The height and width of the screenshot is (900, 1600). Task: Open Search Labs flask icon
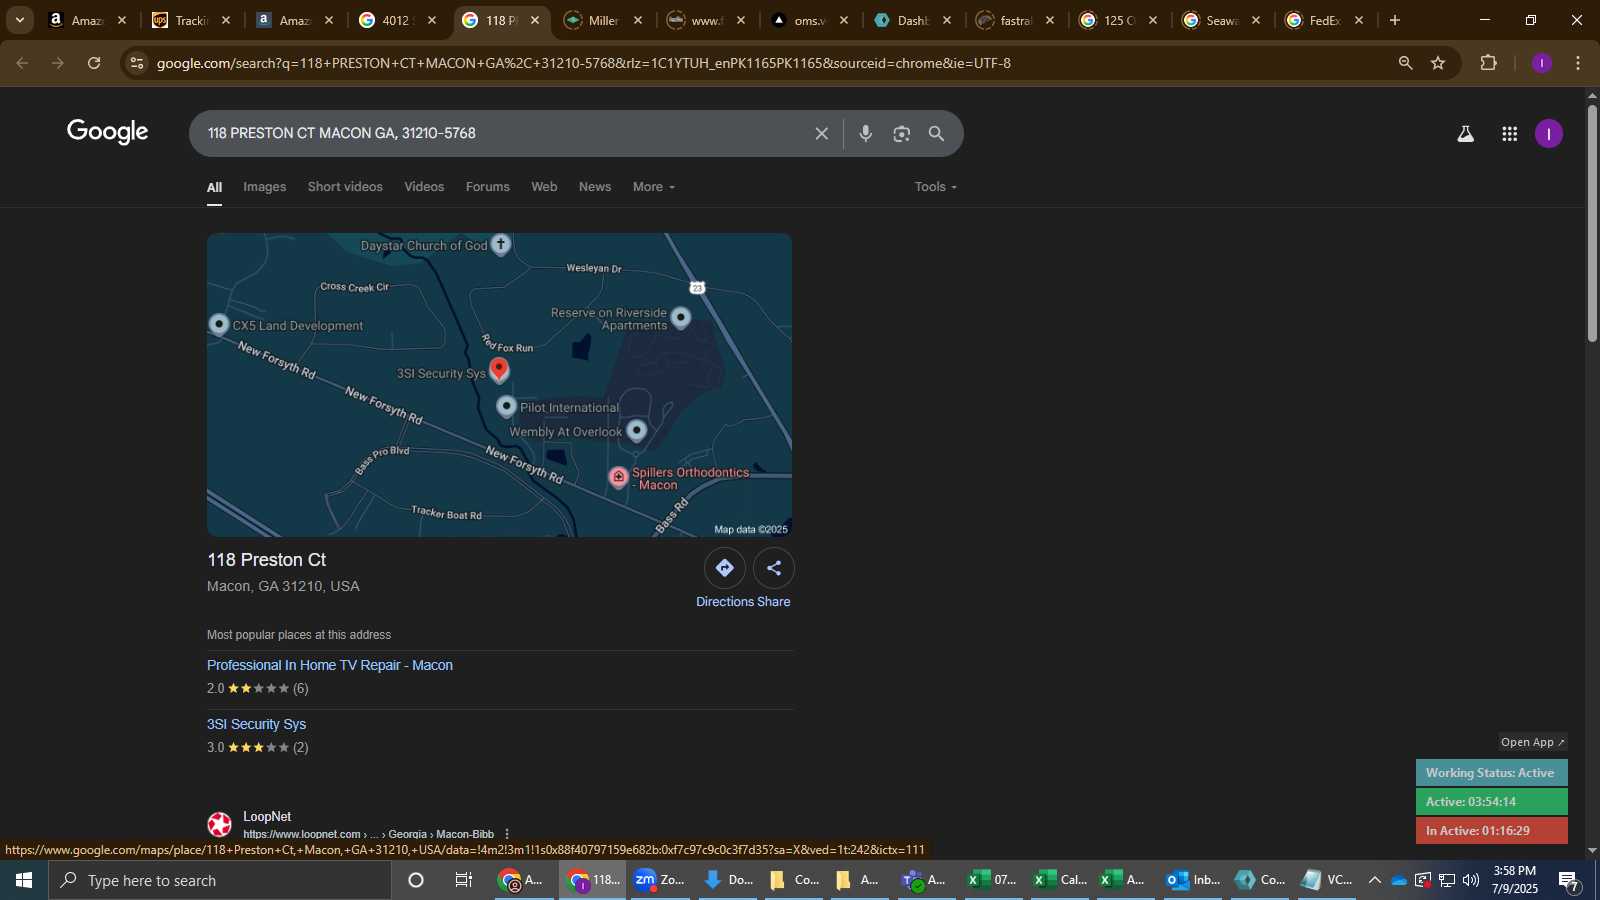[x=1465, y=134]
